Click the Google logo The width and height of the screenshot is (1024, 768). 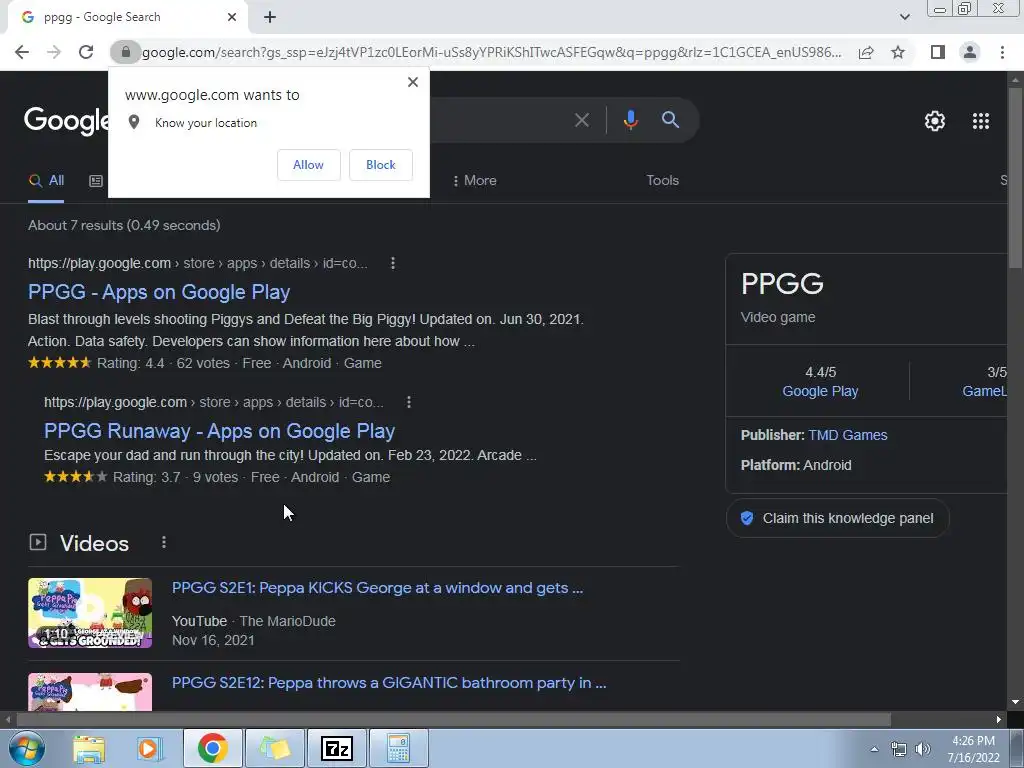[66, 121]
